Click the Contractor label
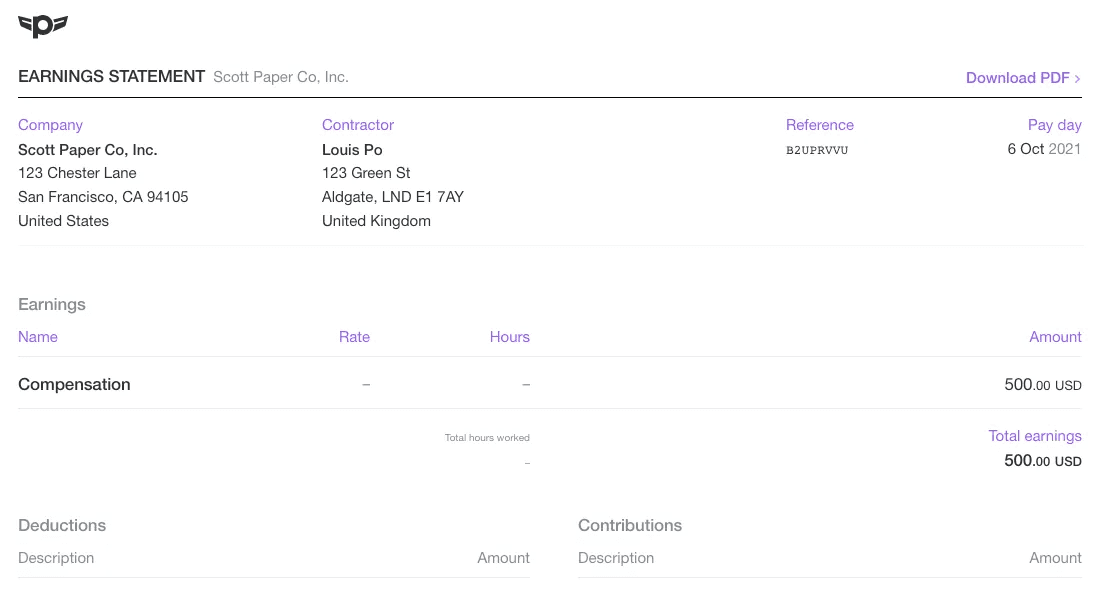 [358, 125]
